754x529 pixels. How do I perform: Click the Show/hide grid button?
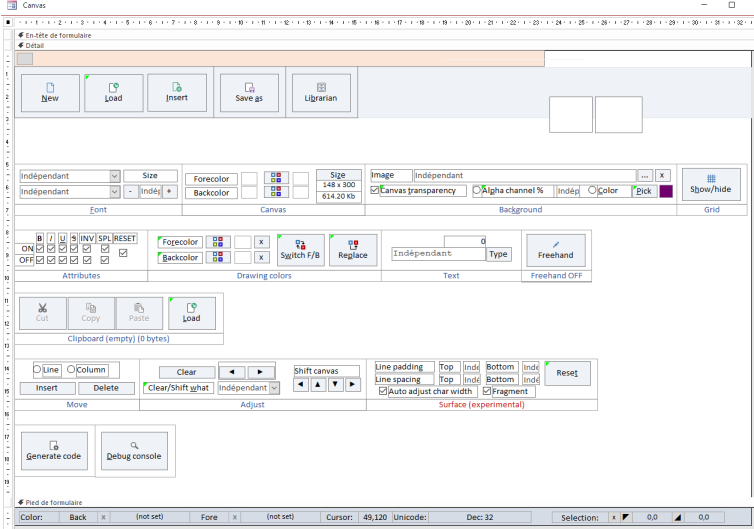tap(711, 184)
